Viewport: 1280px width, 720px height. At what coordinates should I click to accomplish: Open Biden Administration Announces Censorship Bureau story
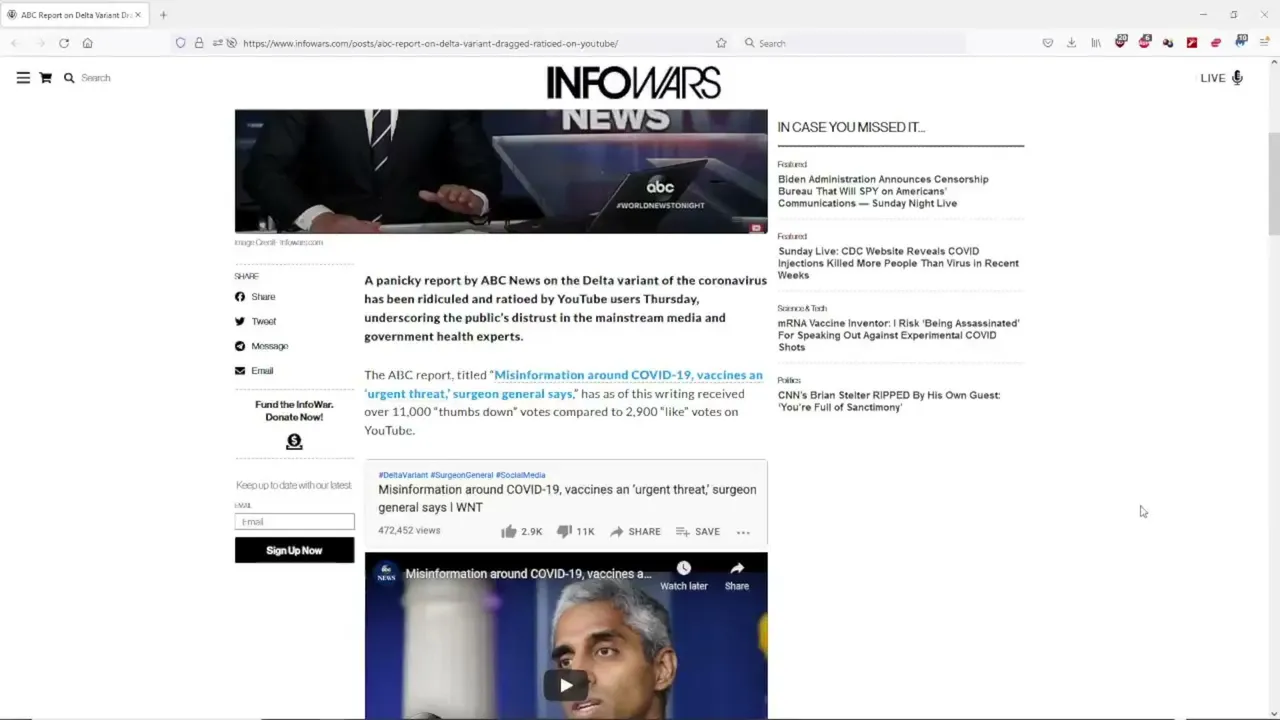[883, 191]
